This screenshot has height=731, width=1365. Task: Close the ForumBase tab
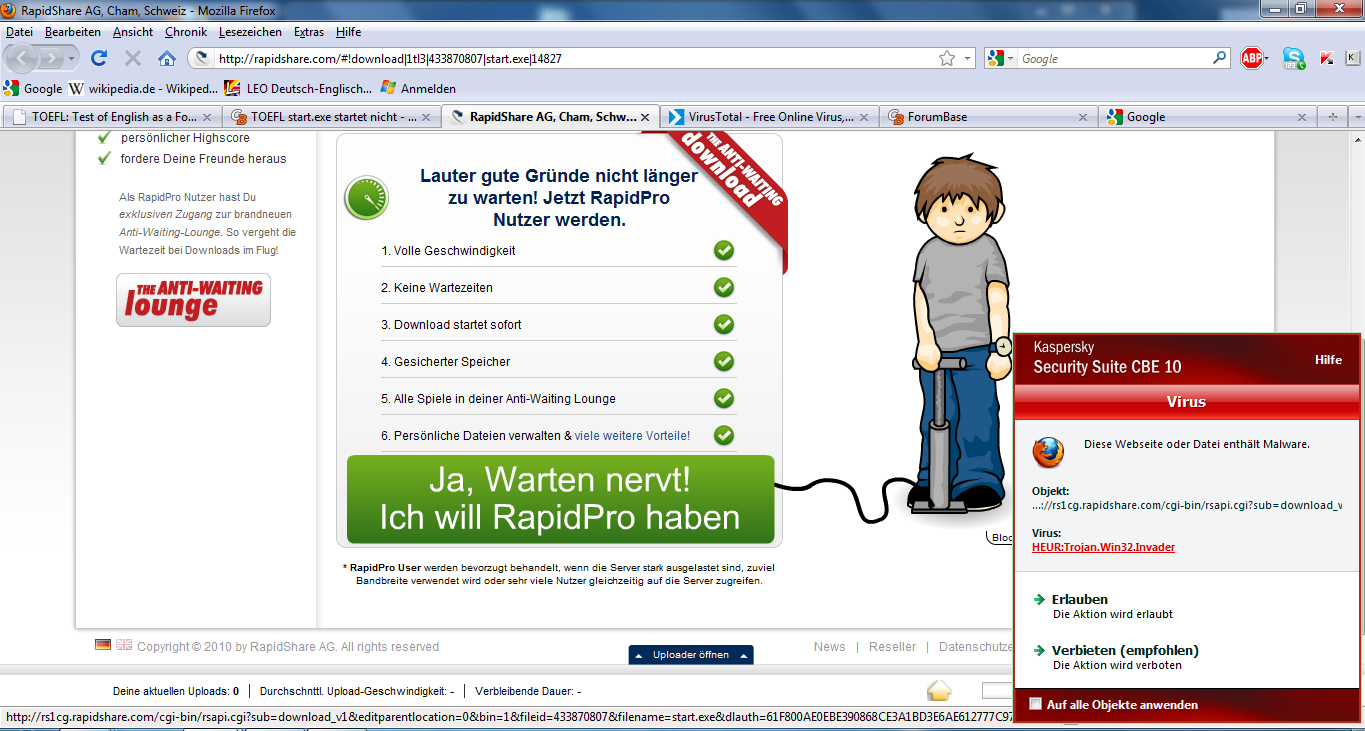click(1083, 117)
